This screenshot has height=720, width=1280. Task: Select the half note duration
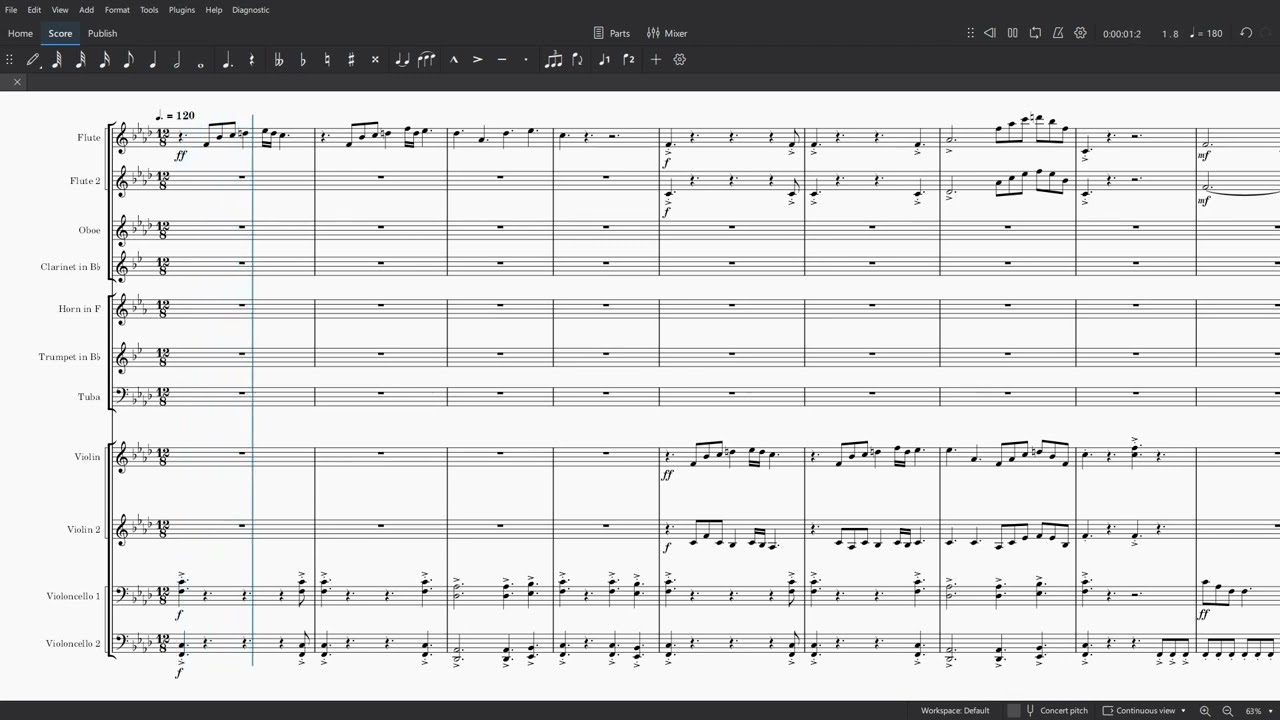coord(177,60)
